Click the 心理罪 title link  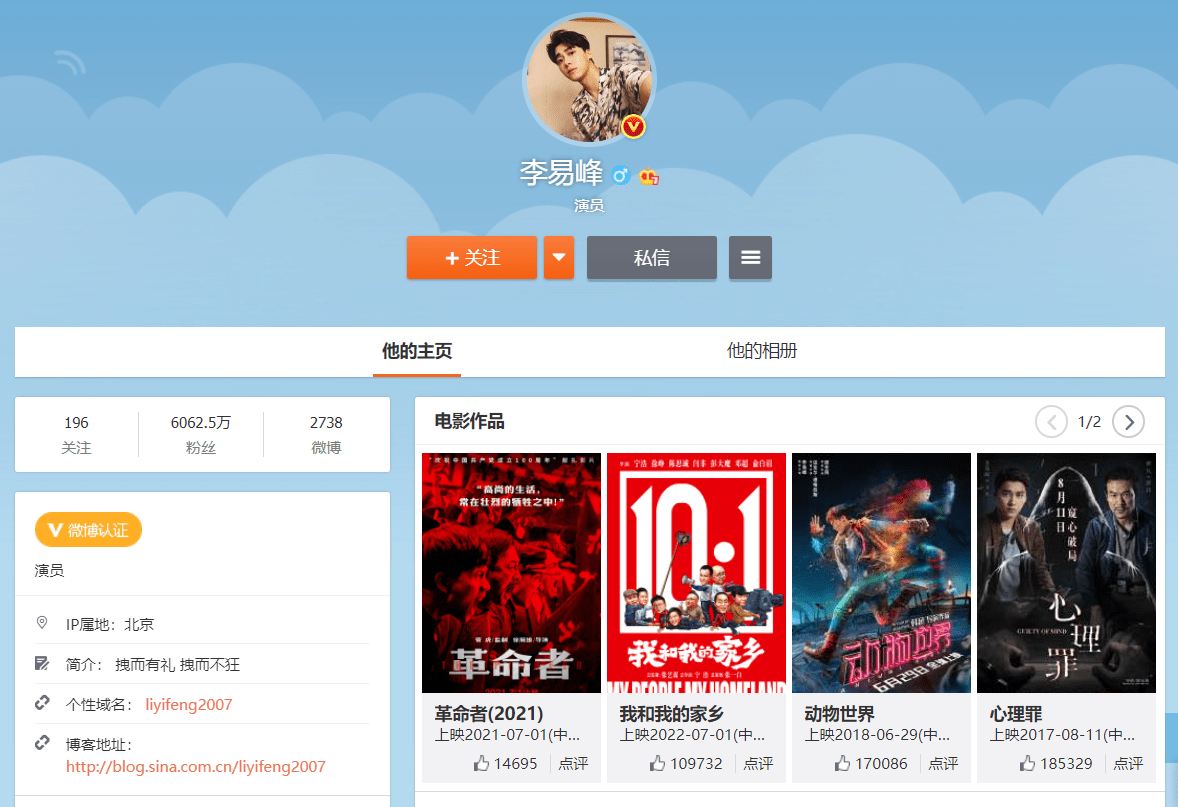1016,713
